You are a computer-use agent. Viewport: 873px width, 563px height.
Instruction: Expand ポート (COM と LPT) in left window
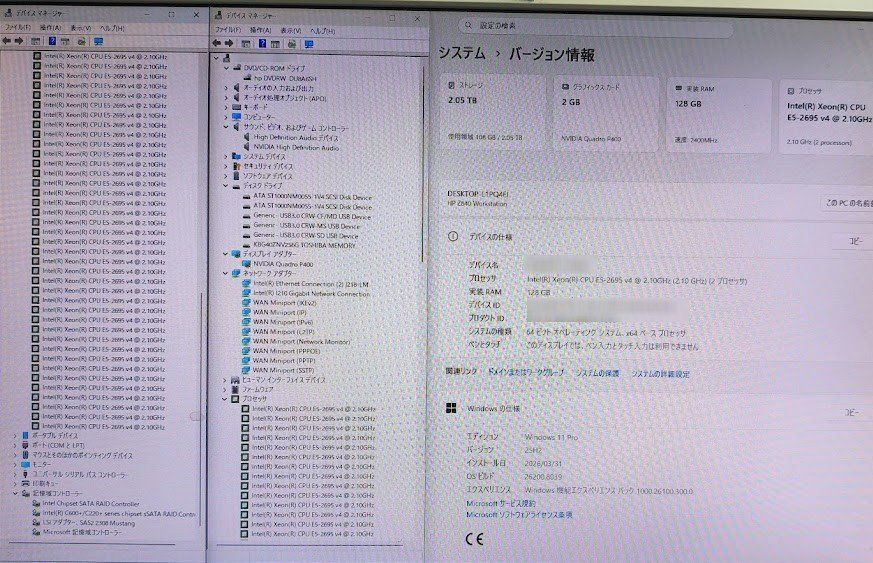[x=16, y=445]
